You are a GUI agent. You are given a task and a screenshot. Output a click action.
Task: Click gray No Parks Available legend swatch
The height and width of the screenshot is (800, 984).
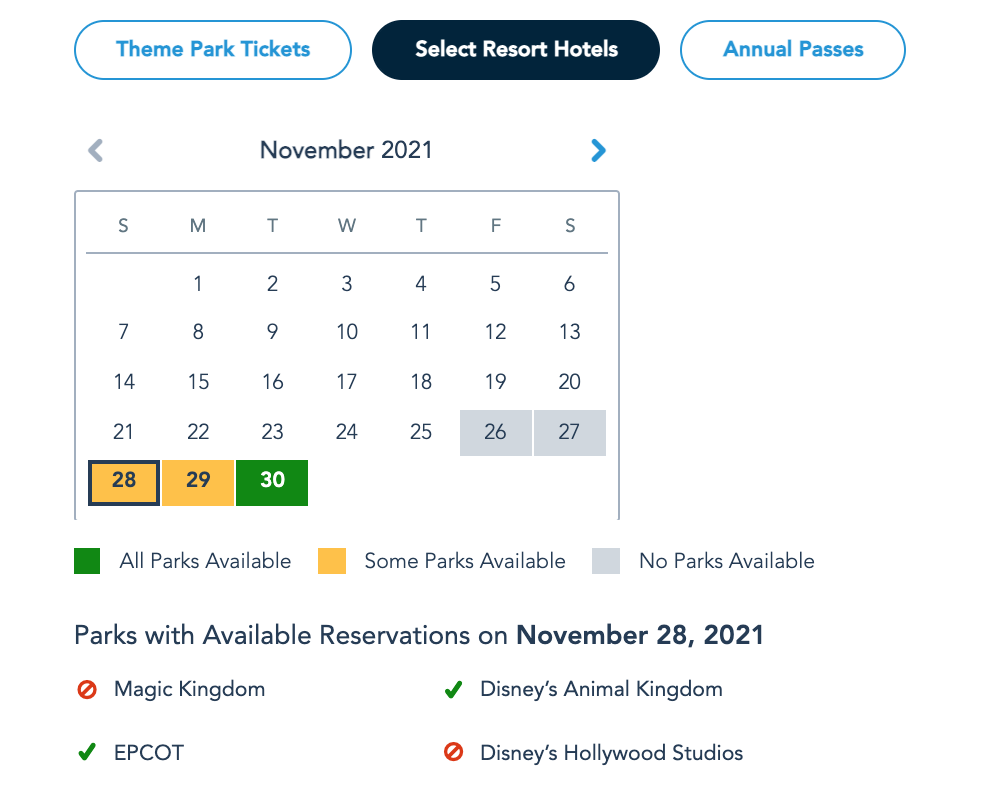click(x=606, y=561)
